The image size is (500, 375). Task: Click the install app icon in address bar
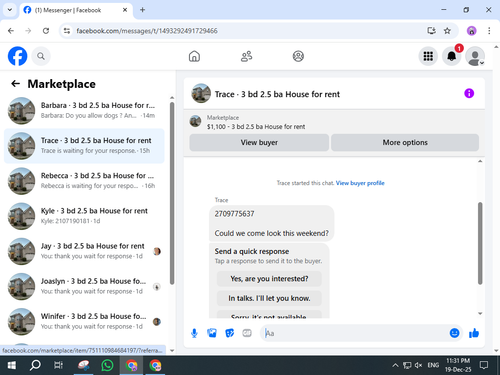[x=432, y=31]
